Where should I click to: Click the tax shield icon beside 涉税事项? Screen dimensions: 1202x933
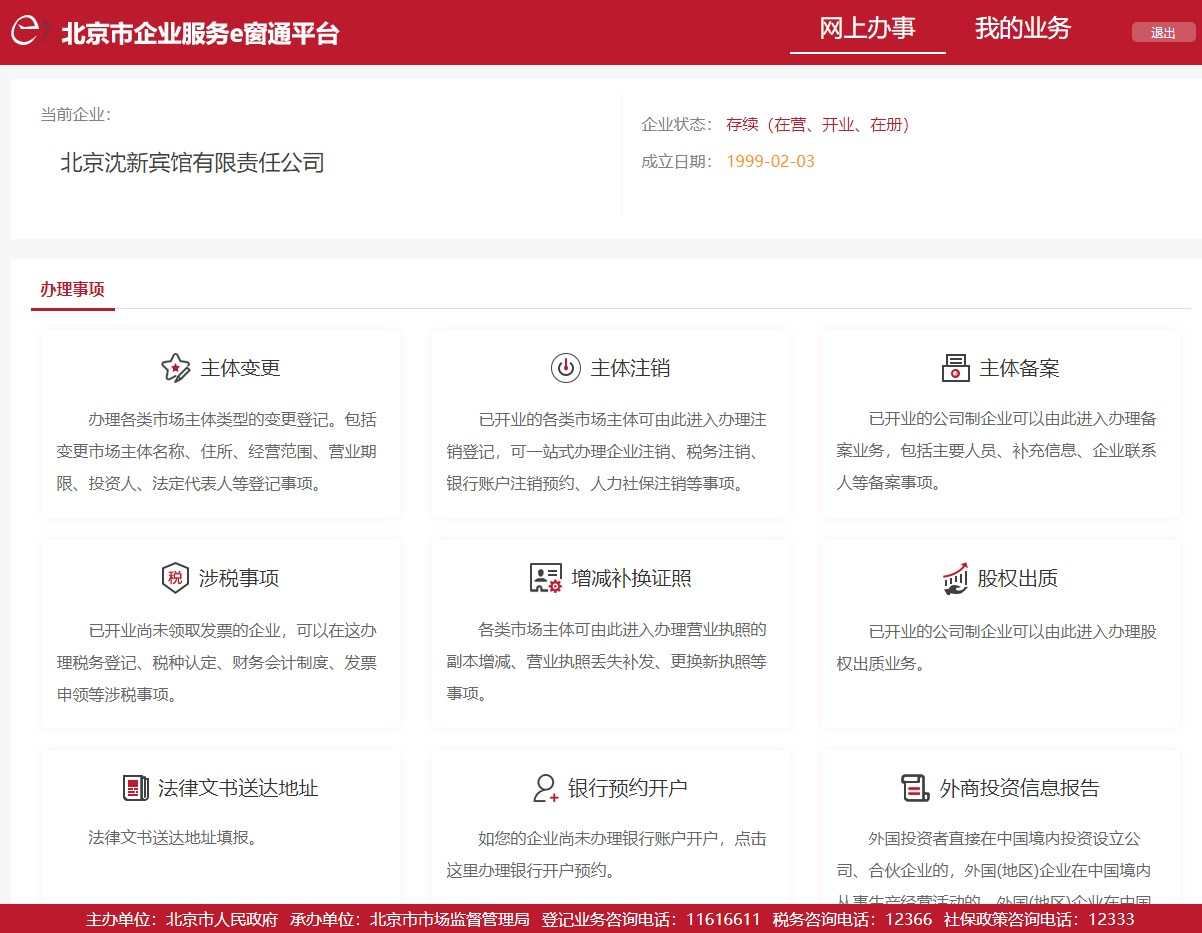tap(175, 578)
